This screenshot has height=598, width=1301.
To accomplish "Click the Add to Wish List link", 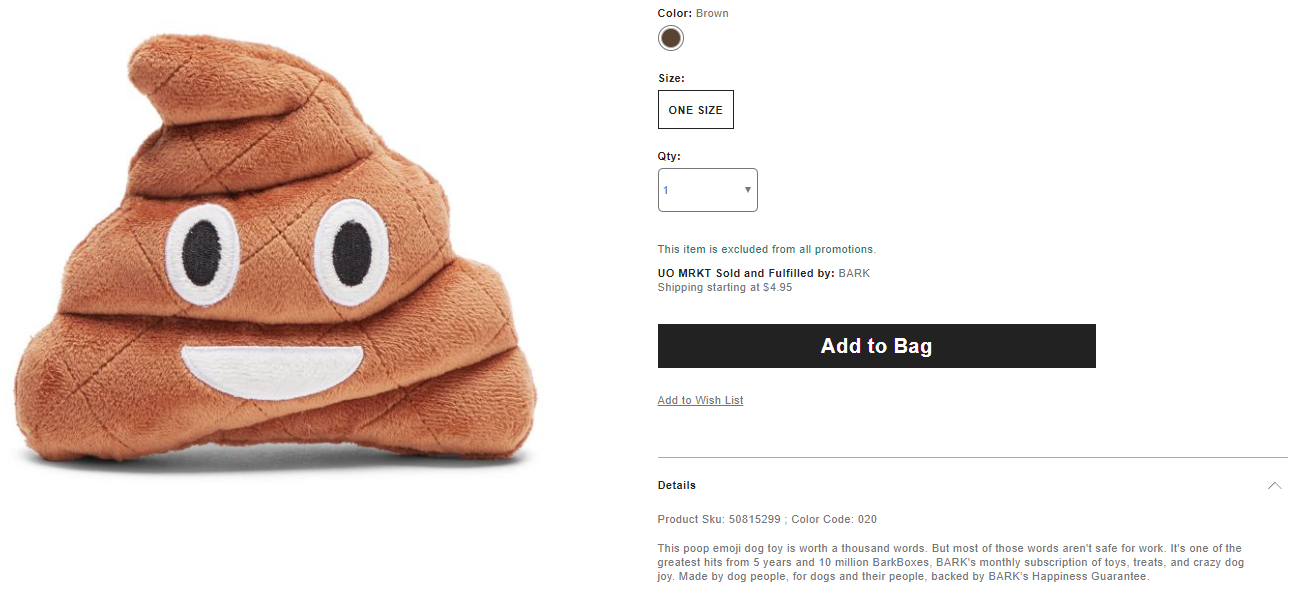I will 700,401.
